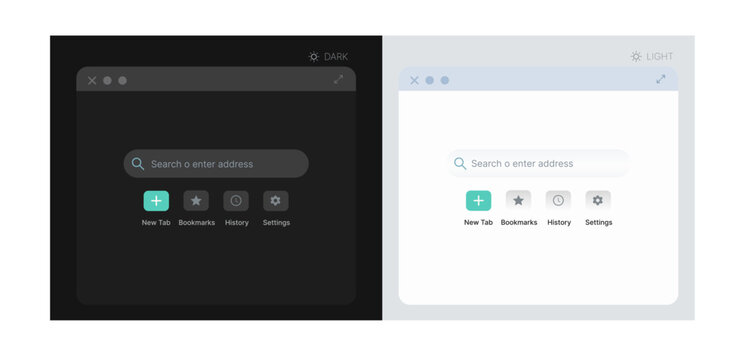Open Settings gear icon in dark window
Viewport: 755px width, 360px height.
point(275,201)
